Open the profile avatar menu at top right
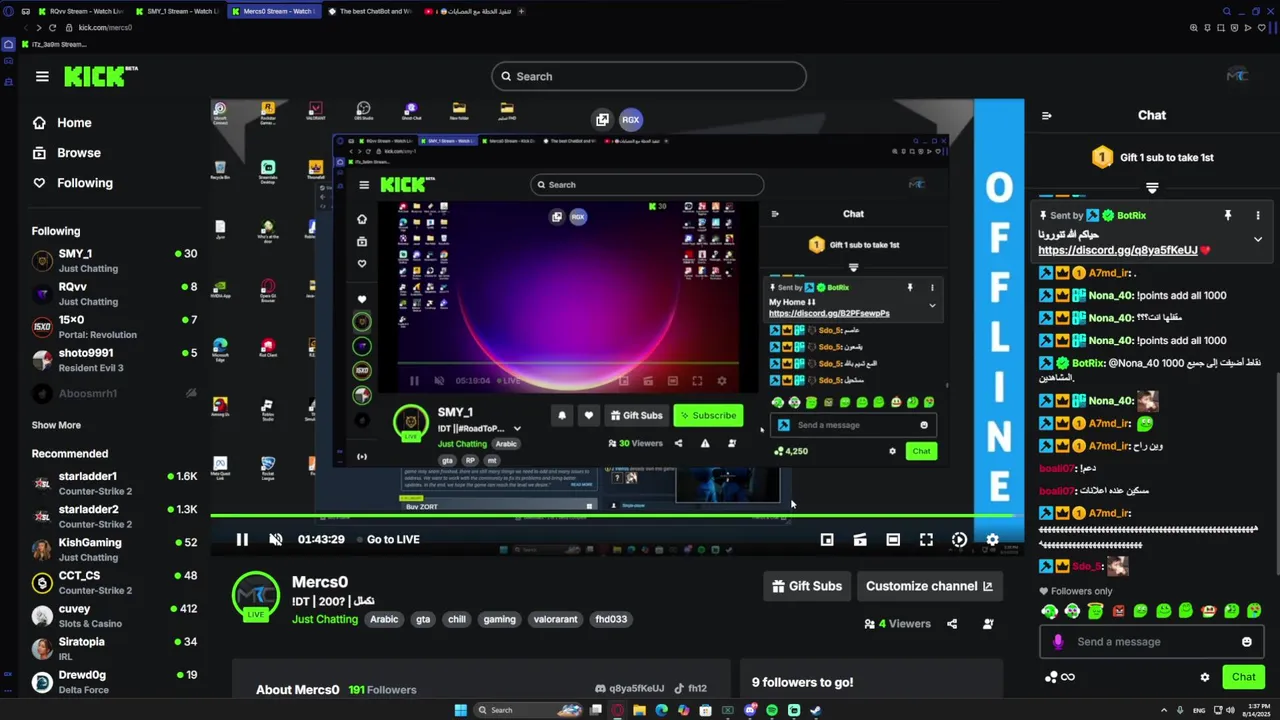The height and width of the screenshot is (720, 1280). pyautogui.click(x=1237, y=76)
